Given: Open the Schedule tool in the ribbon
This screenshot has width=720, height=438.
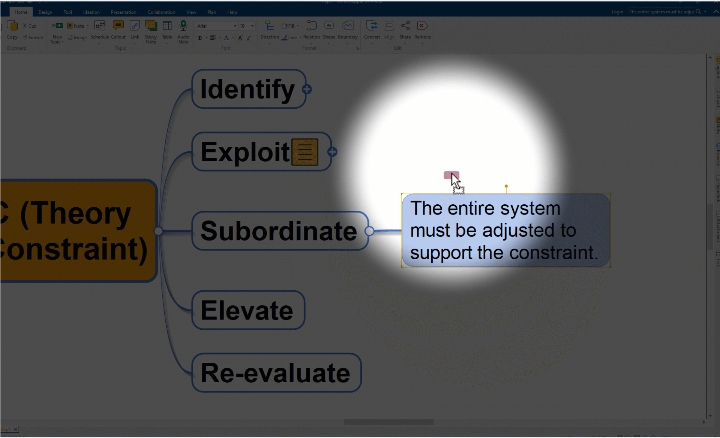Looking at the screenshot, I should pos(100,26).
